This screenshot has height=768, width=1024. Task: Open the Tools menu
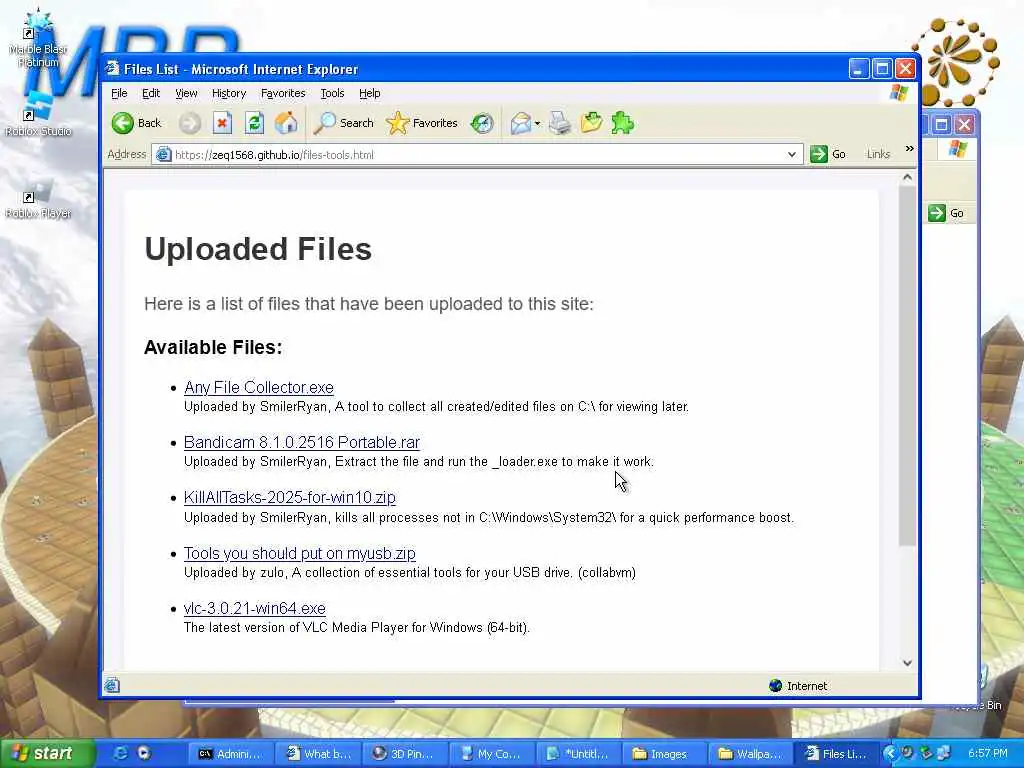pos(332,93)
